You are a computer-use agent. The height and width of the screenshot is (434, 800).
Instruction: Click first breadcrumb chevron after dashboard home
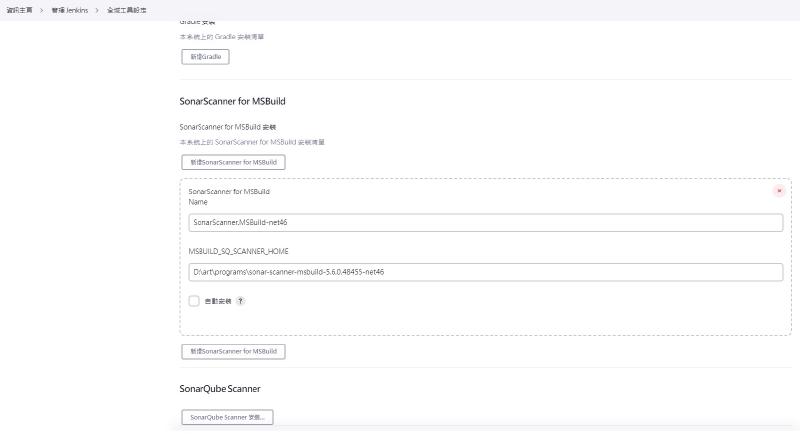point(42,9)
